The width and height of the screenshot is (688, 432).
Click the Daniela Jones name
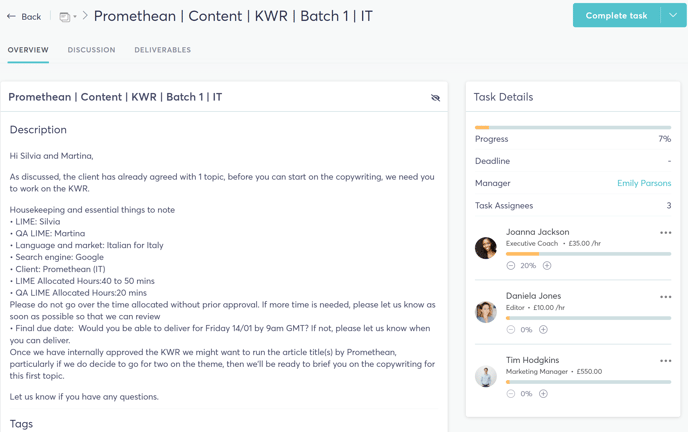[x=533, y=296]
